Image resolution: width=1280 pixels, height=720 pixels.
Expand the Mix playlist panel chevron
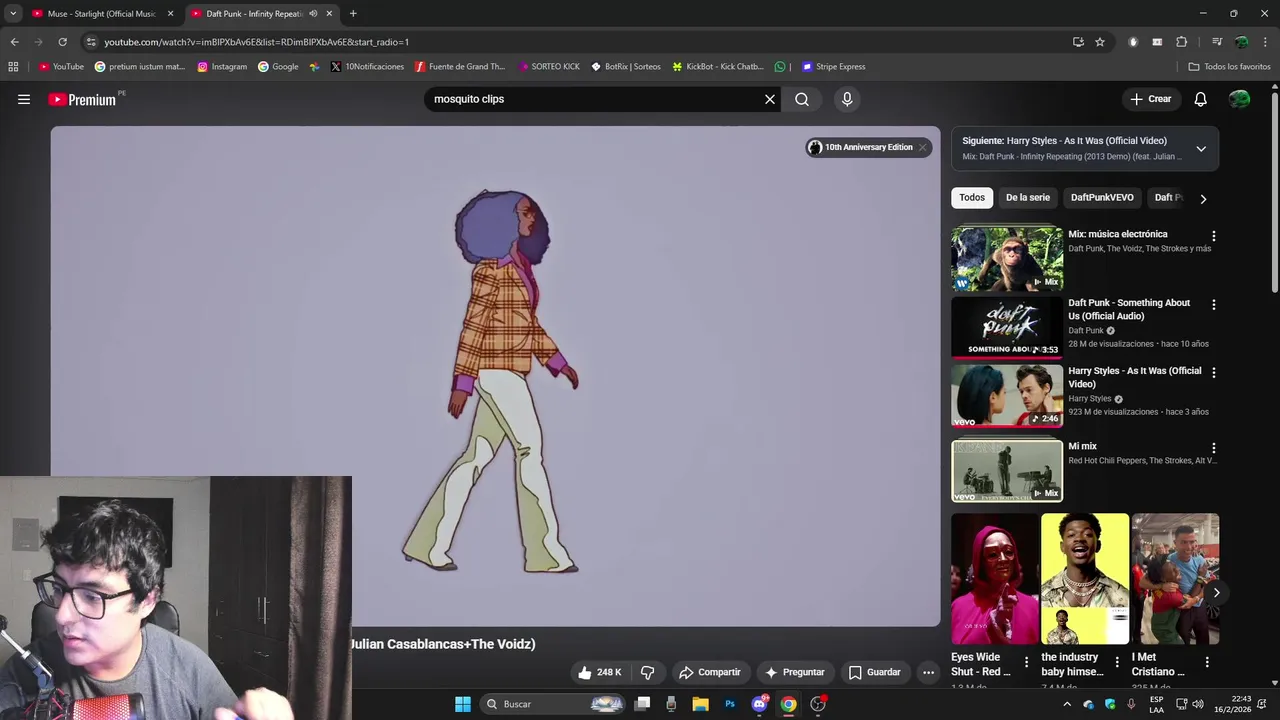[x=1201, y=149]
